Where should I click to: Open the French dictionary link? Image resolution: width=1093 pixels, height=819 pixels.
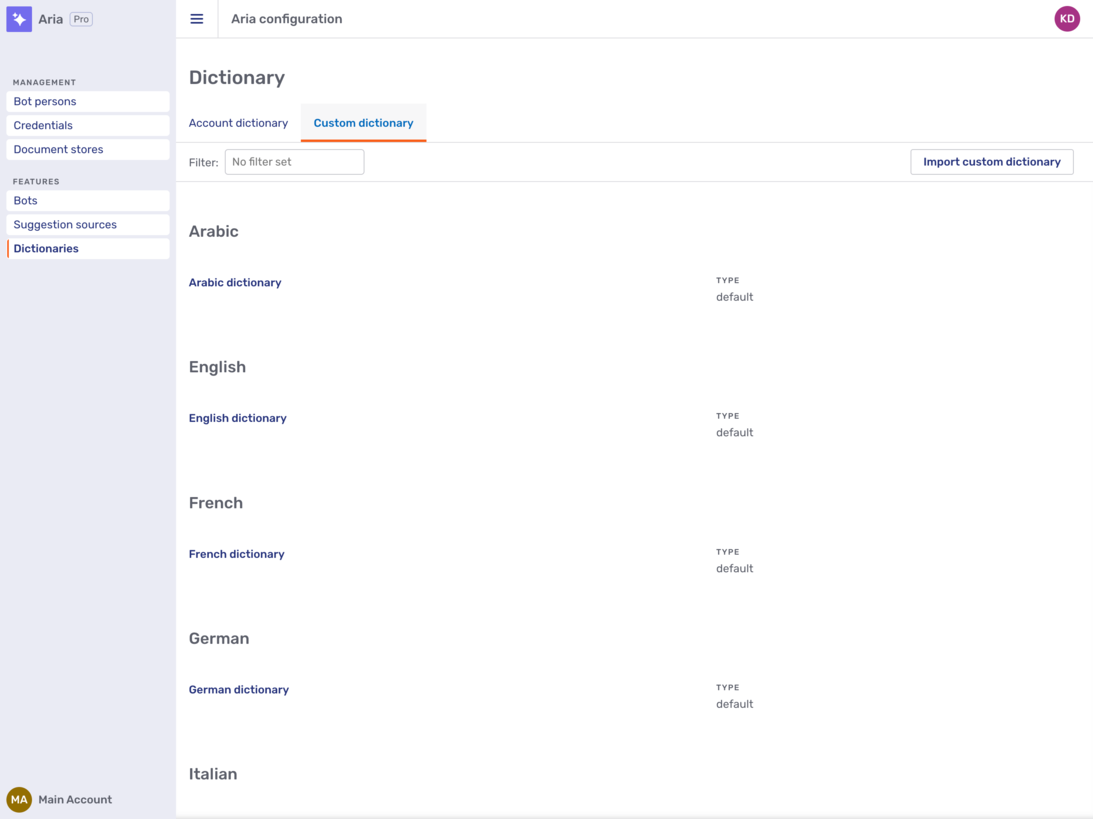236,554
